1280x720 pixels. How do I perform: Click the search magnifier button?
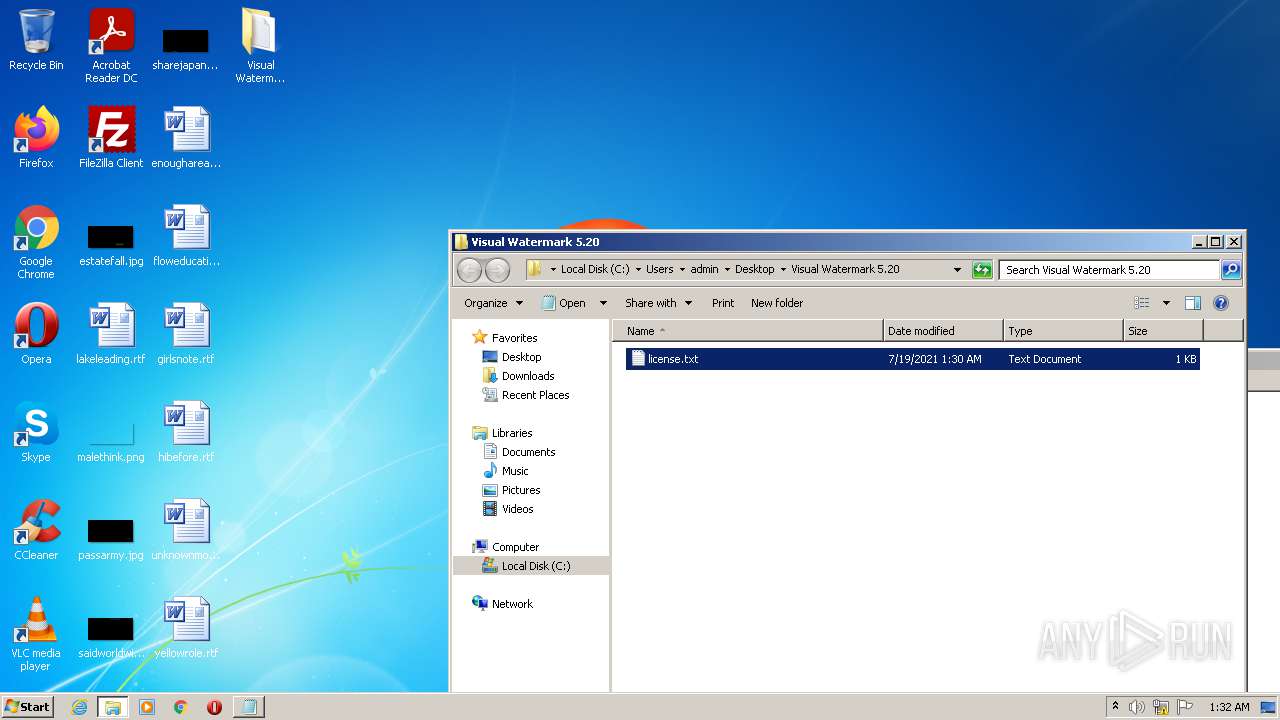click(x=1231, y=270)
